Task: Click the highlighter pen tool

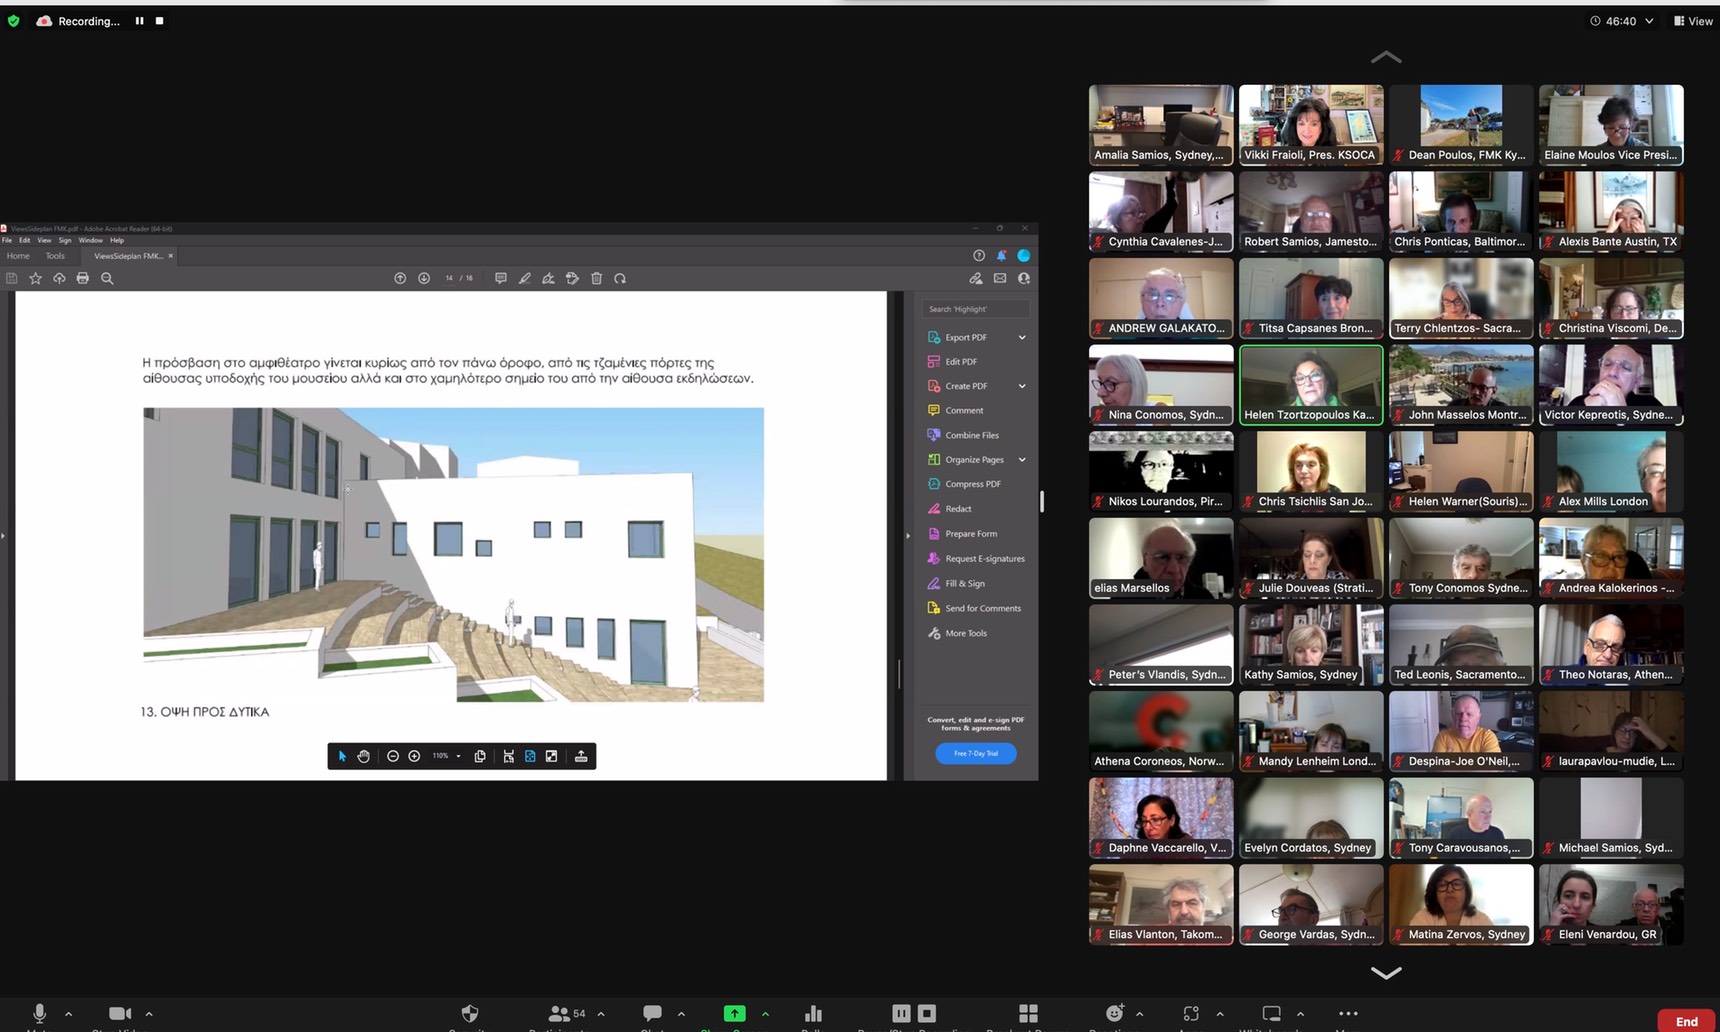Action: point(525,279)
